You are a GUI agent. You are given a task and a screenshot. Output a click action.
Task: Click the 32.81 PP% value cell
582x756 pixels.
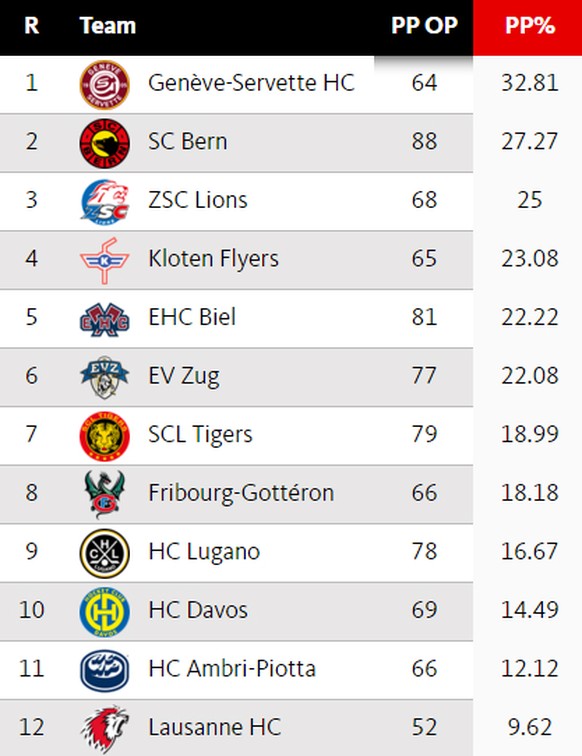pyautogui.click(x=529, y=82)
